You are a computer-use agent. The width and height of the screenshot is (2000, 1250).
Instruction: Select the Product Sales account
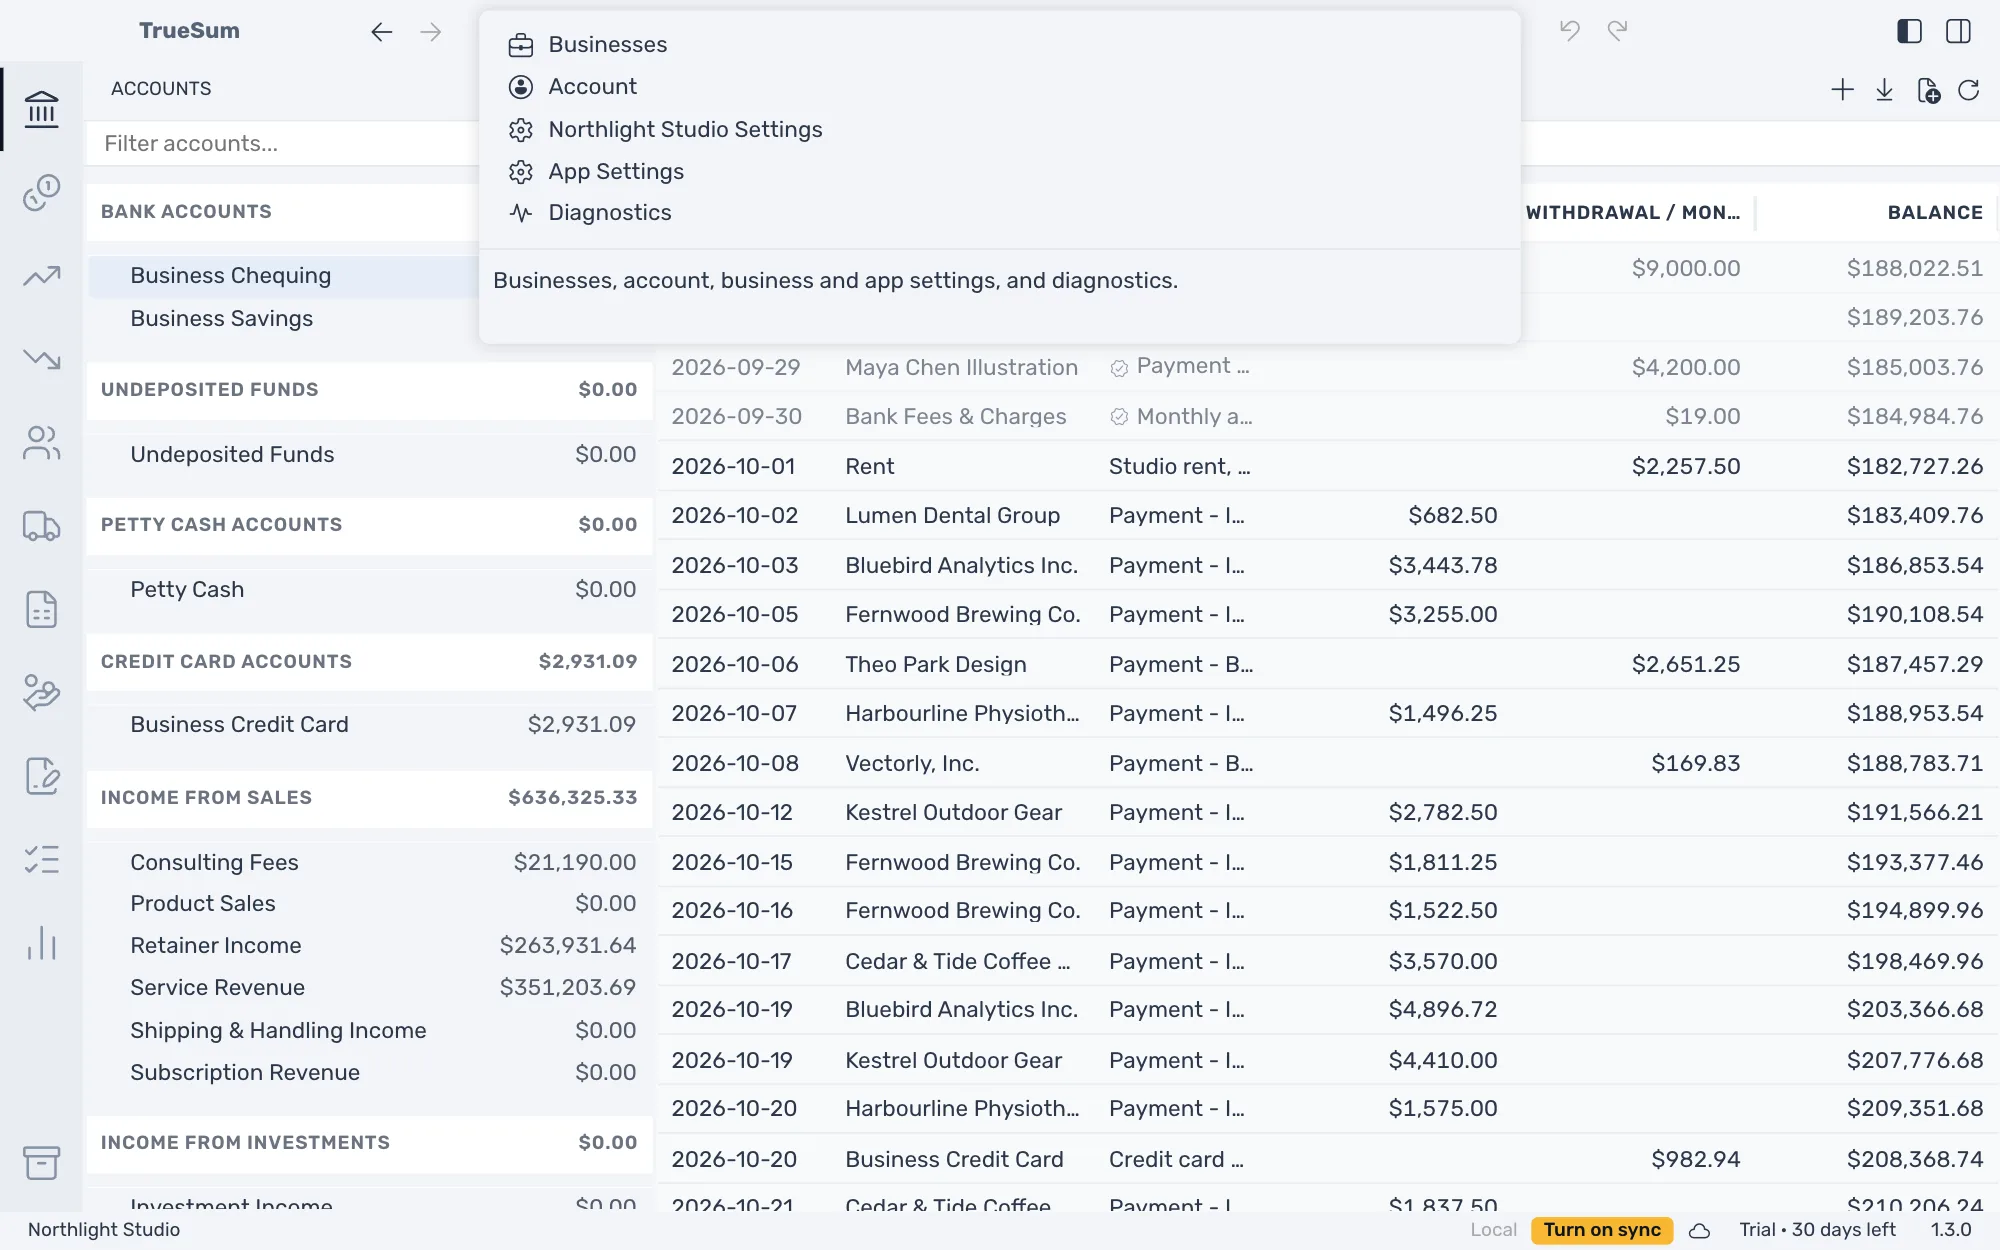coord(369,903)
